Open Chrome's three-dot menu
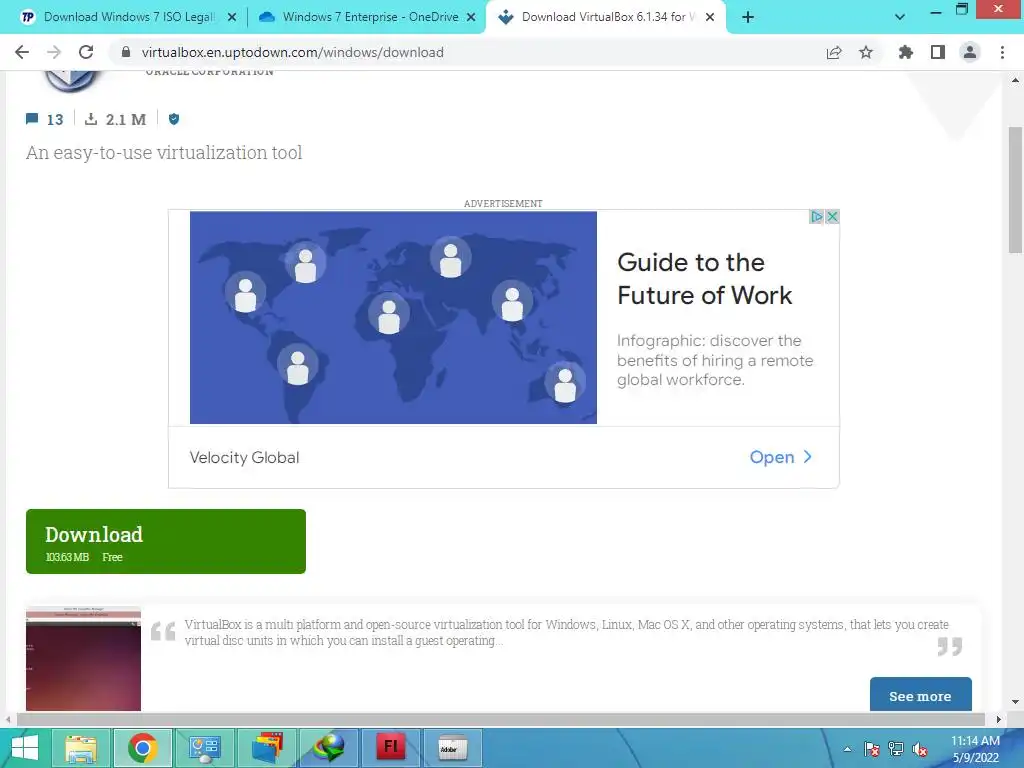Image resolution: width=1024 pixels, height=768 pixels. [x=1002, y=52]
